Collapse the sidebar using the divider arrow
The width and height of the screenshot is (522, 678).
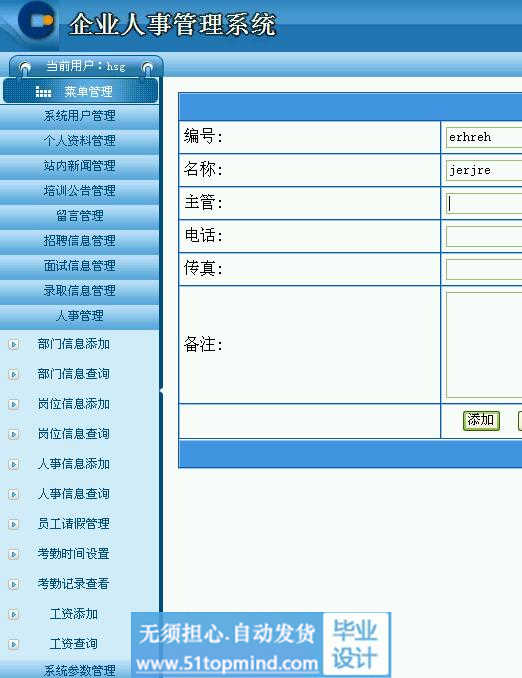162,391
